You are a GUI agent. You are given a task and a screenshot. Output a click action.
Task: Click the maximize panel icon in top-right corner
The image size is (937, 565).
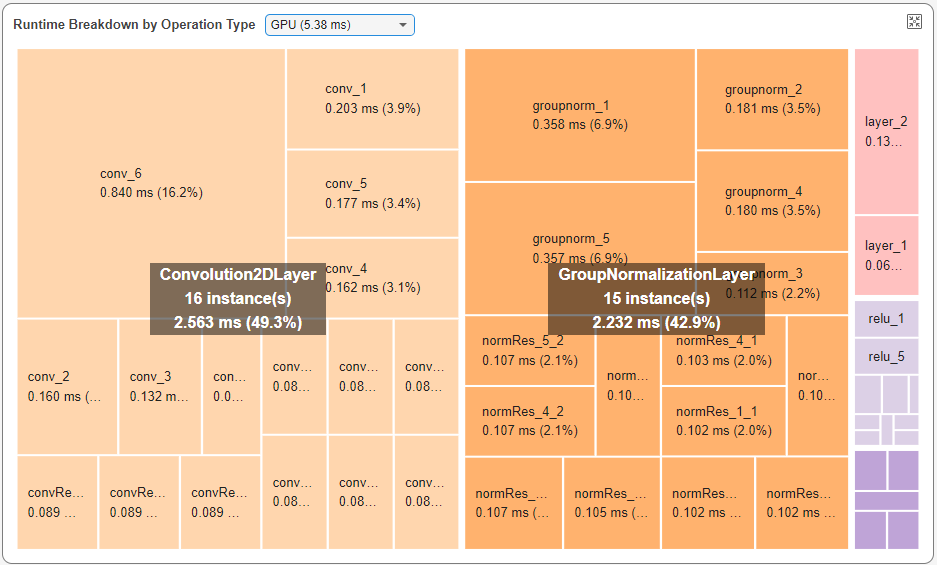coord(913,22)
